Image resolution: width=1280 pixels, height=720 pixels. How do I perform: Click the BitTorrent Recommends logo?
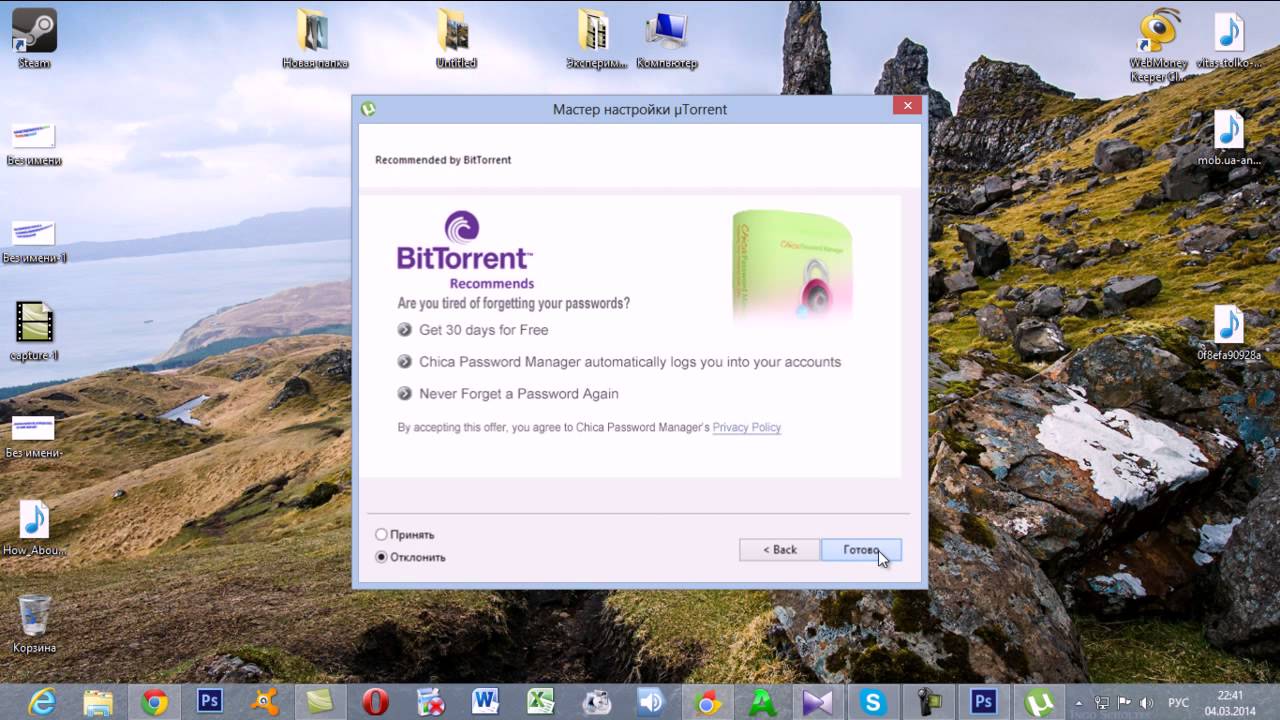click(465, 250)
